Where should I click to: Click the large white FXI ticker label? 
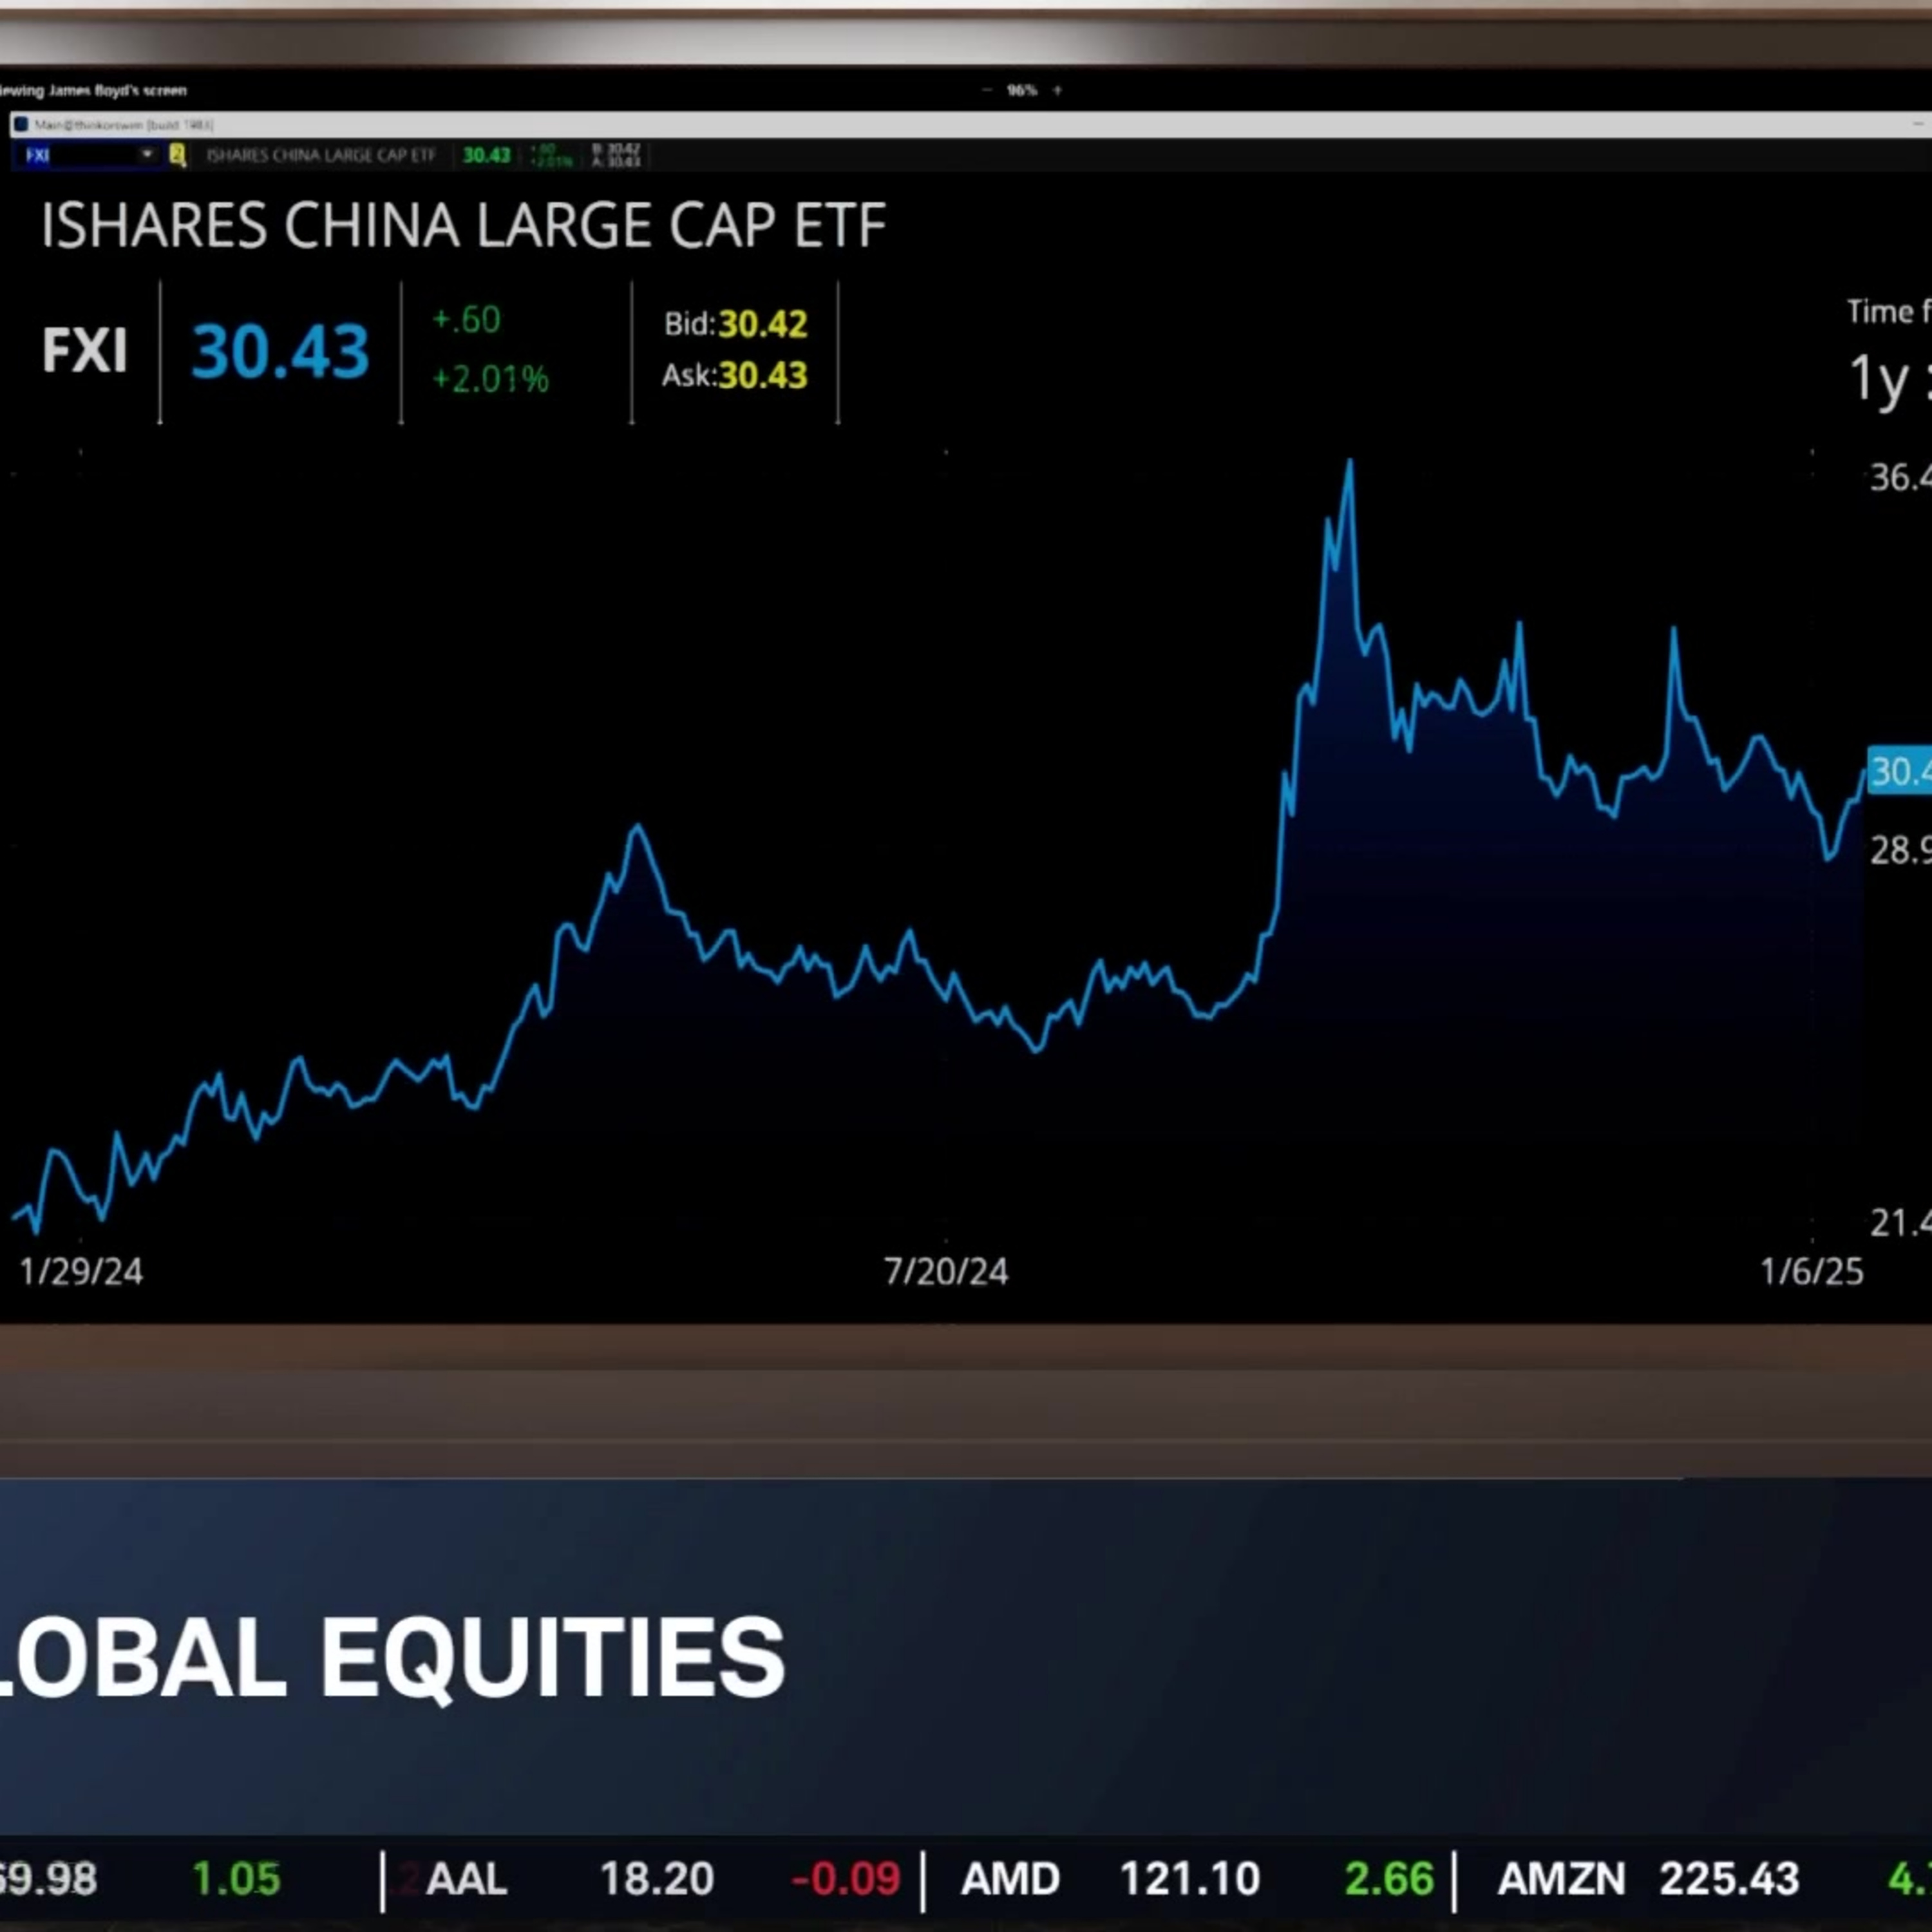pos(85,351)
